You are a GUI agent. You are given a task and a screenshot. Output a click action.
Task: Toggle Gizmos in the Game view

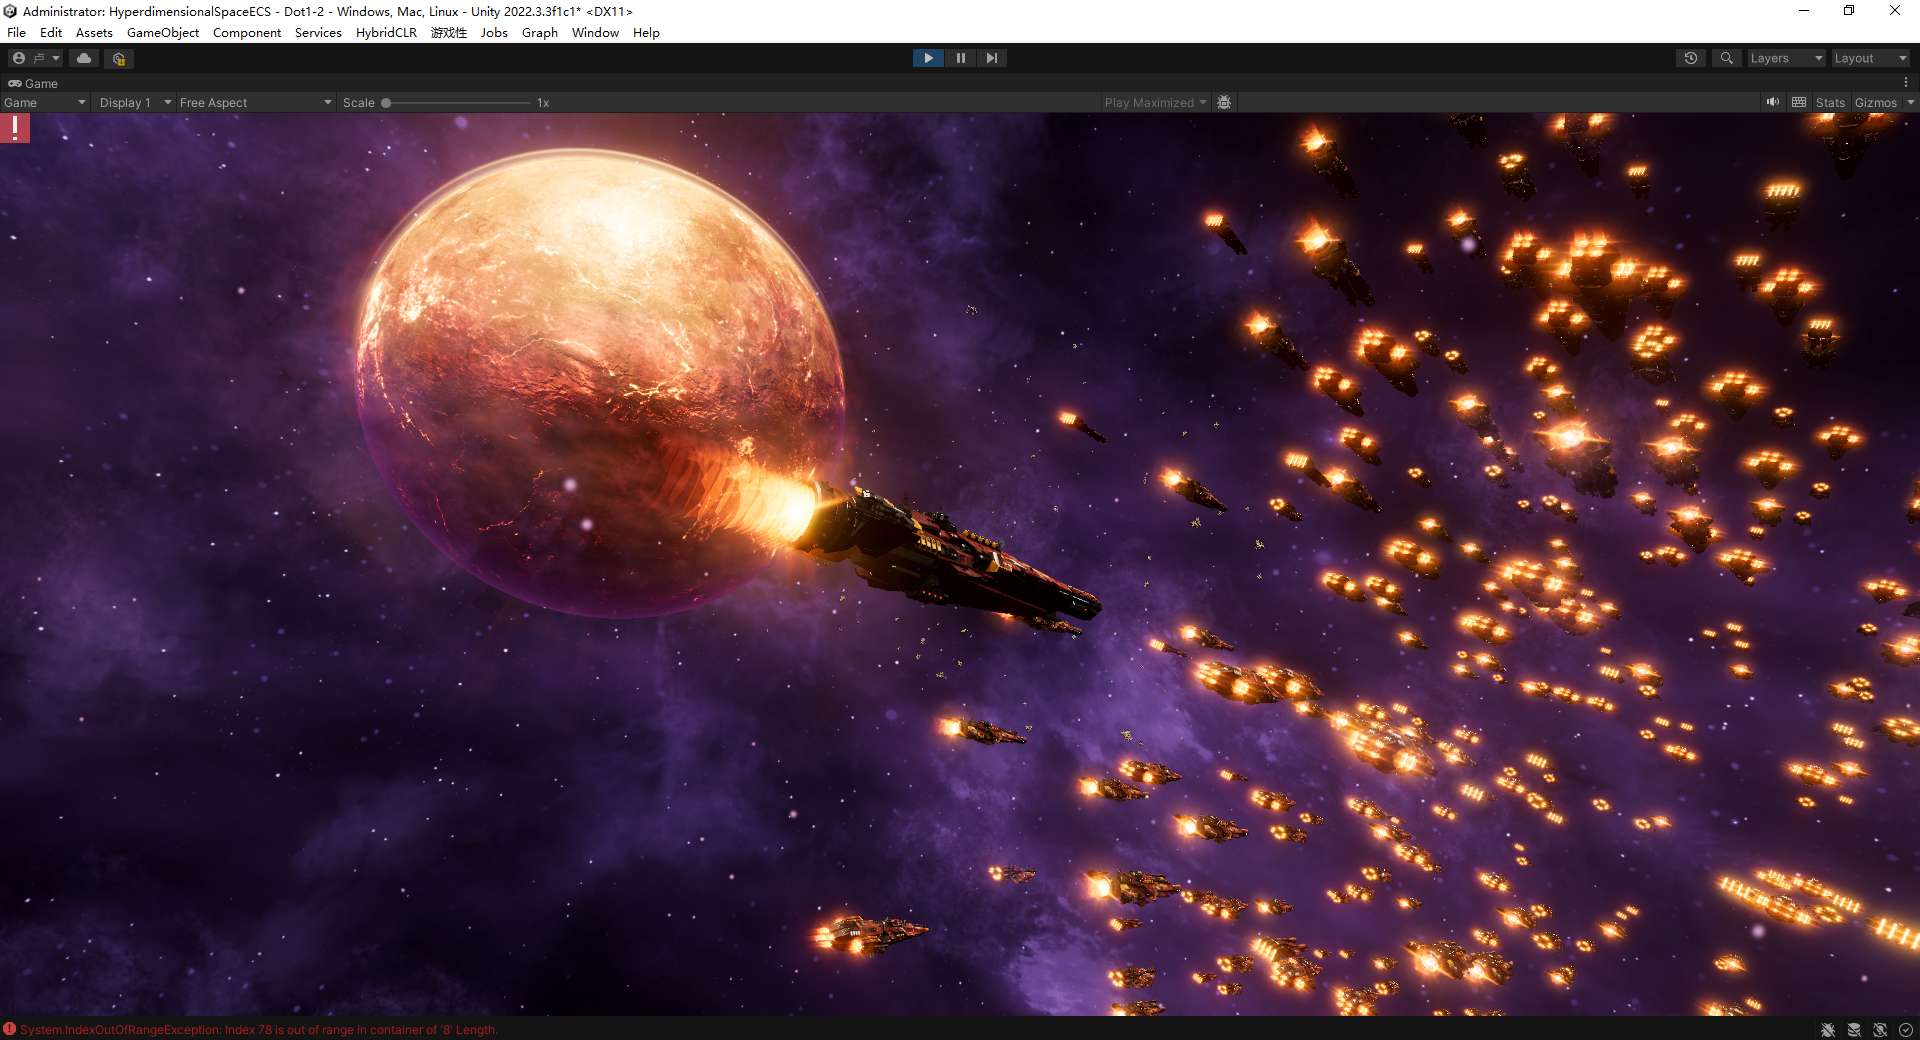(x=1875, y=102)
